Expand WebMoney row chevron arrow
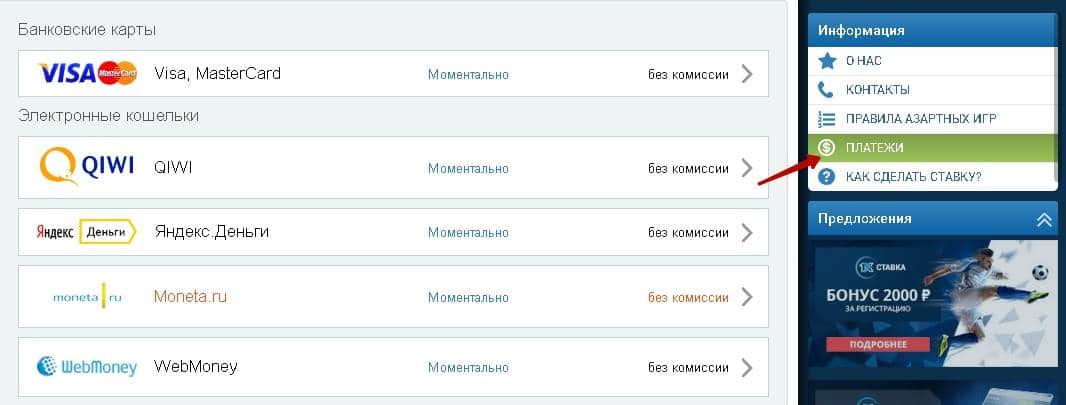The height and width of the screenshot is (405, 1066). click(747, 367)
